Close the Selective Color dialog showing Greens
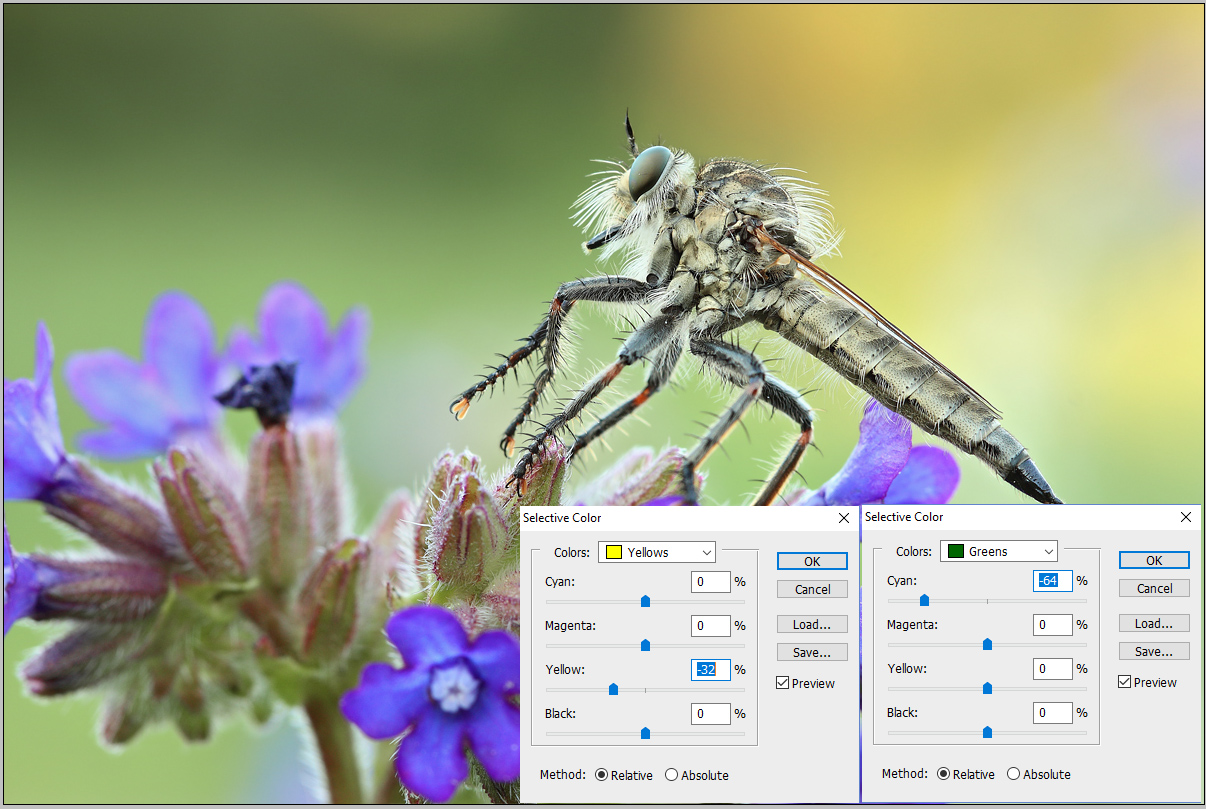 pos(1186,517)
